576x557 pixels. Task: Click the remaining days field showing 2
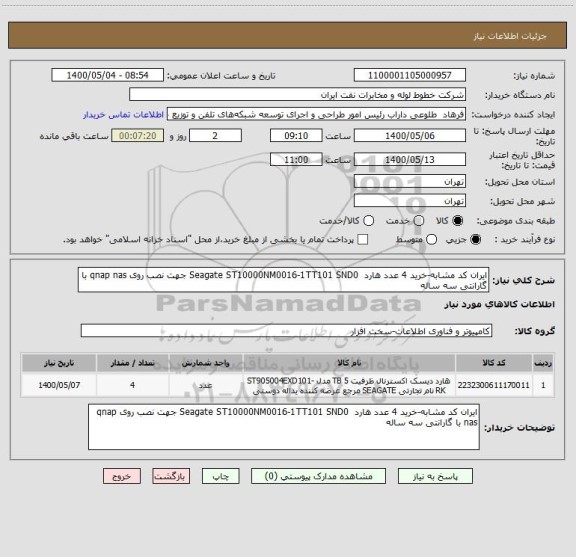pos(215,136)
